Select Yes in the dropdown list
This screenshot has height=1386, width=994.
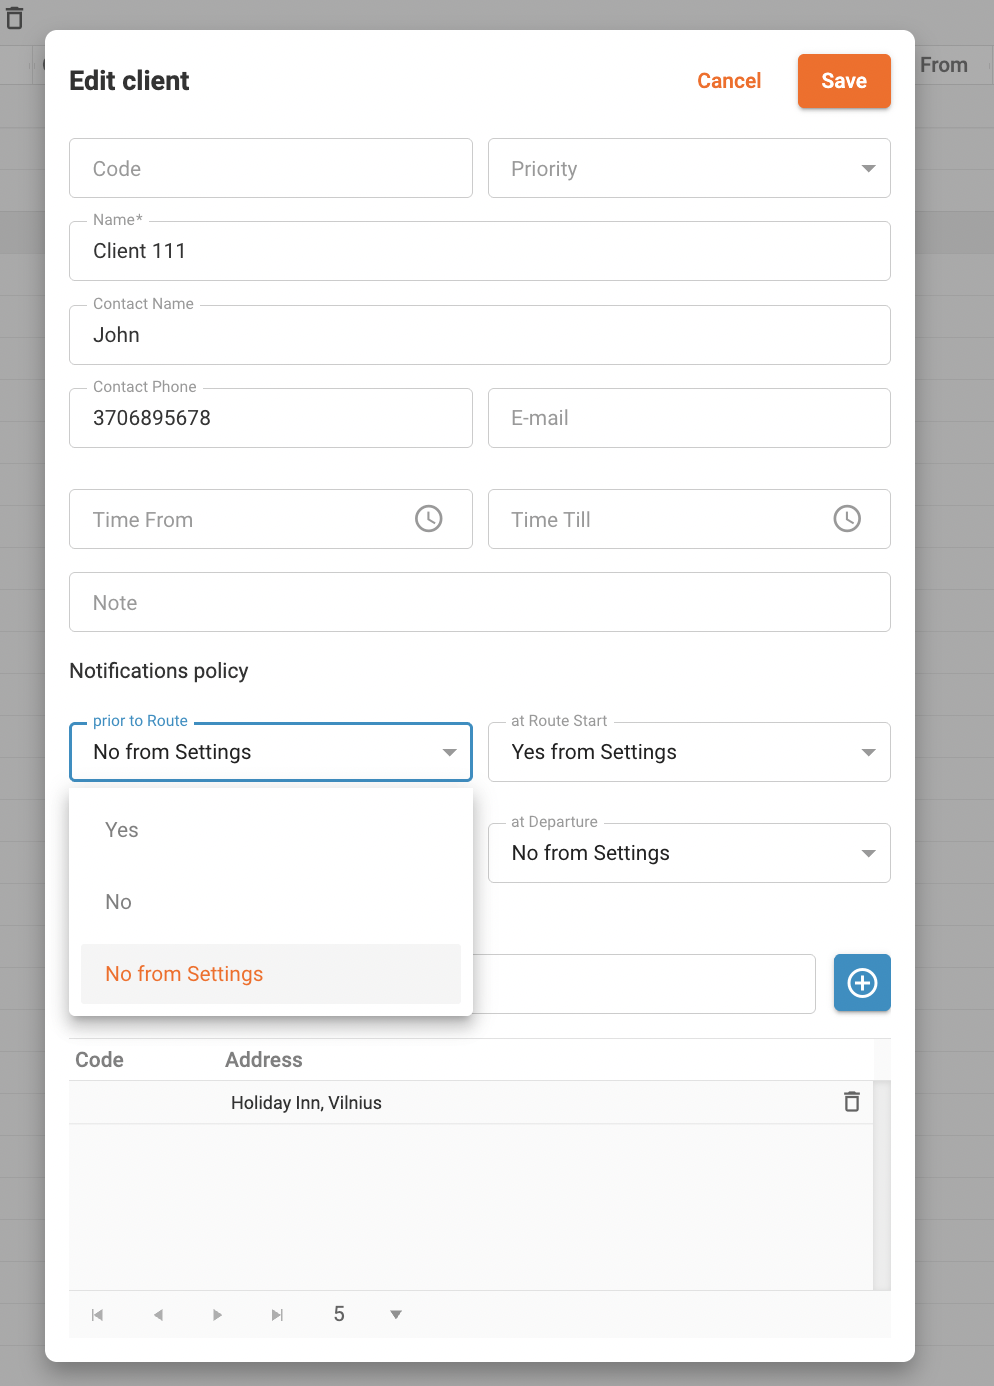pos(122,830)
